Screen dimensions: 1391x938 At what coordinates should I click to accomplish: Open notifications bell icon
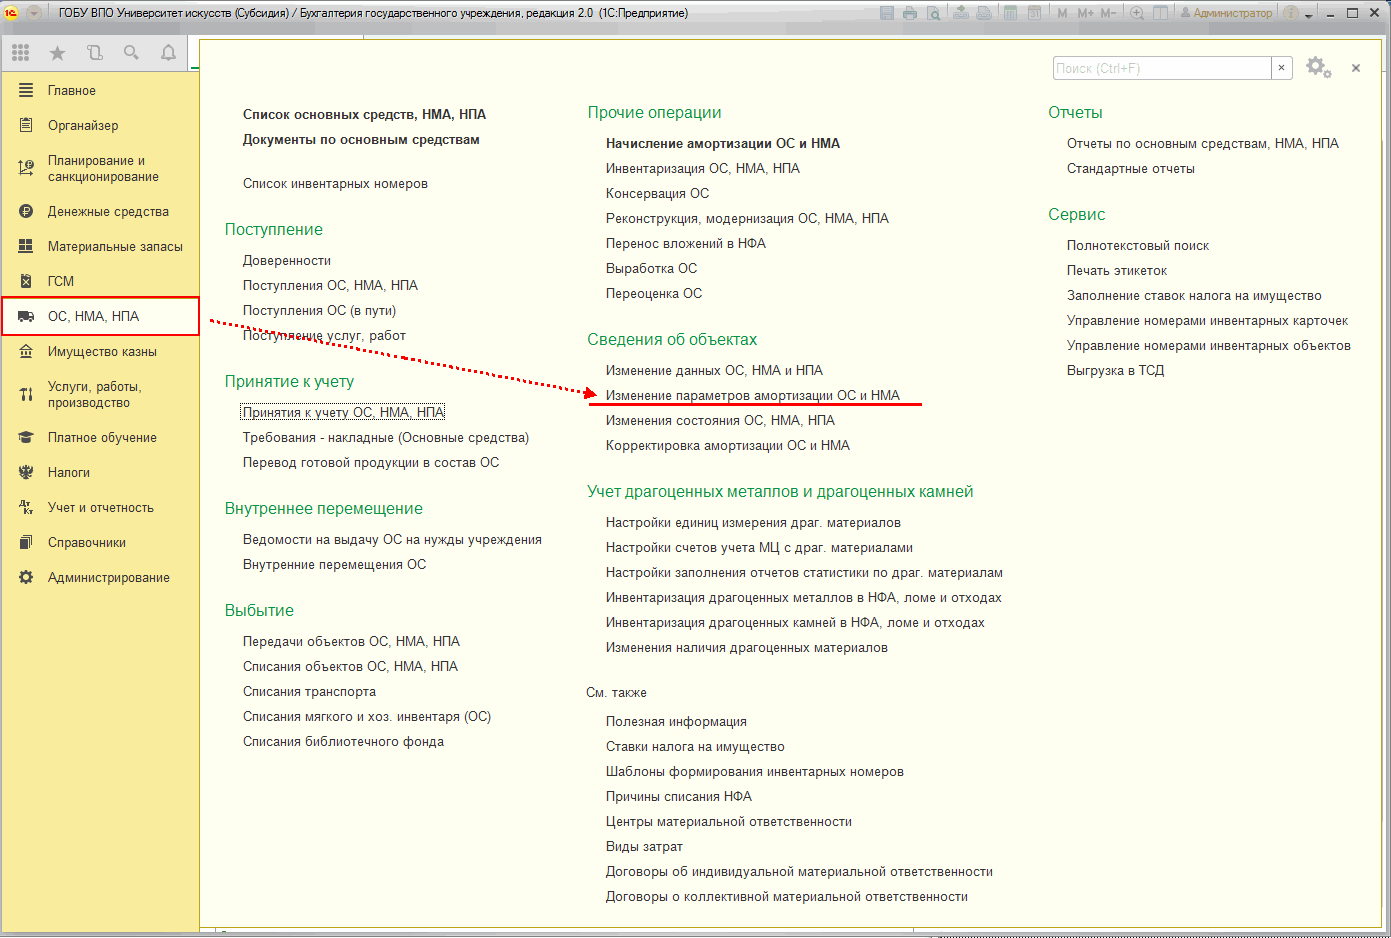168,53
